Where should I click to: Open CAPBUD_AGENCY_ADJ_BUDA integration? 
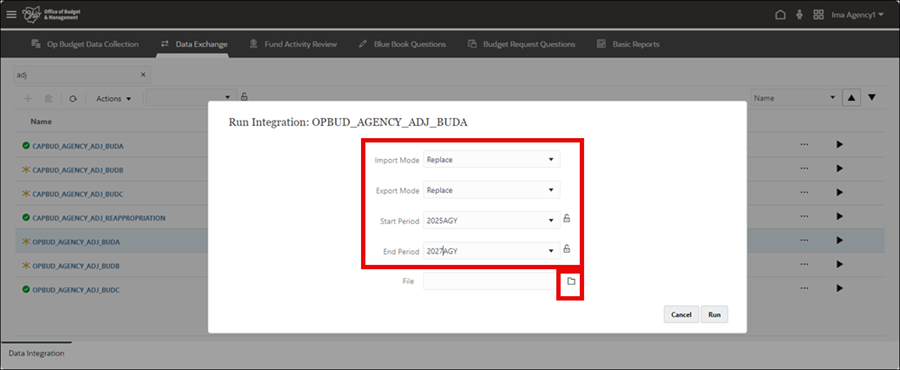(77, 146)
